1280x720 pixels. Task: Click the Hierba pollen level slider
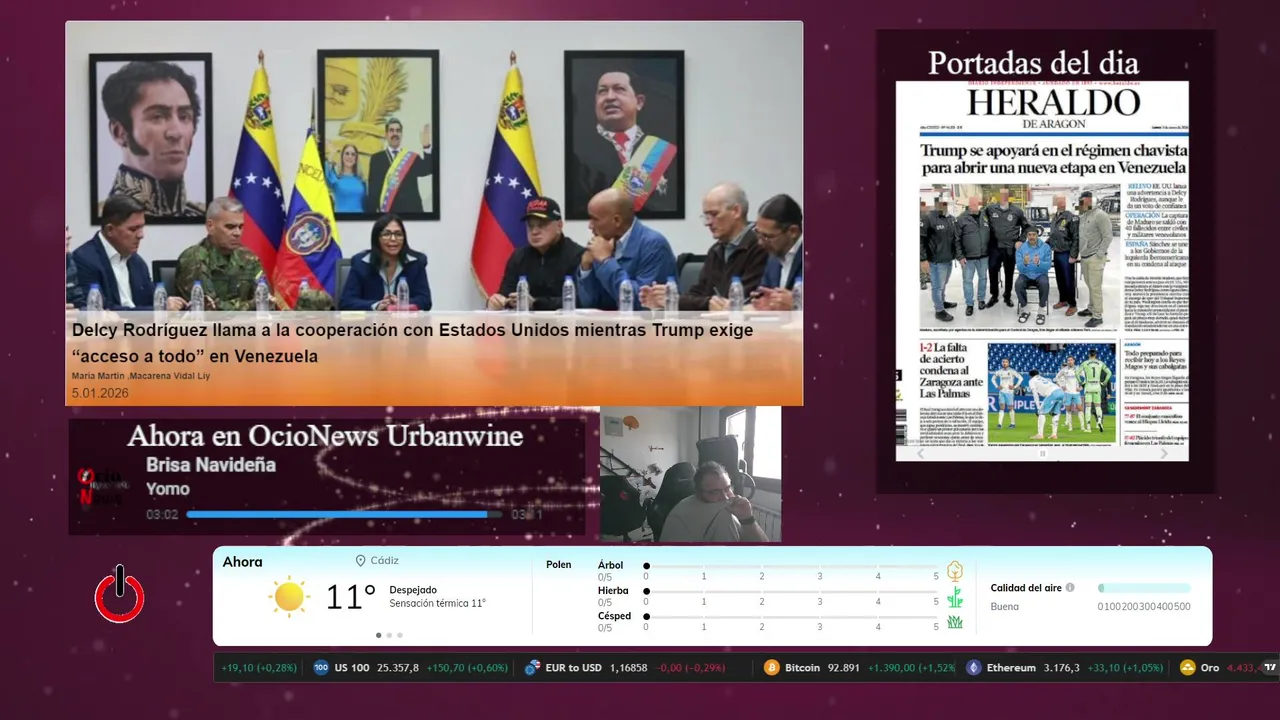(791, 592)
